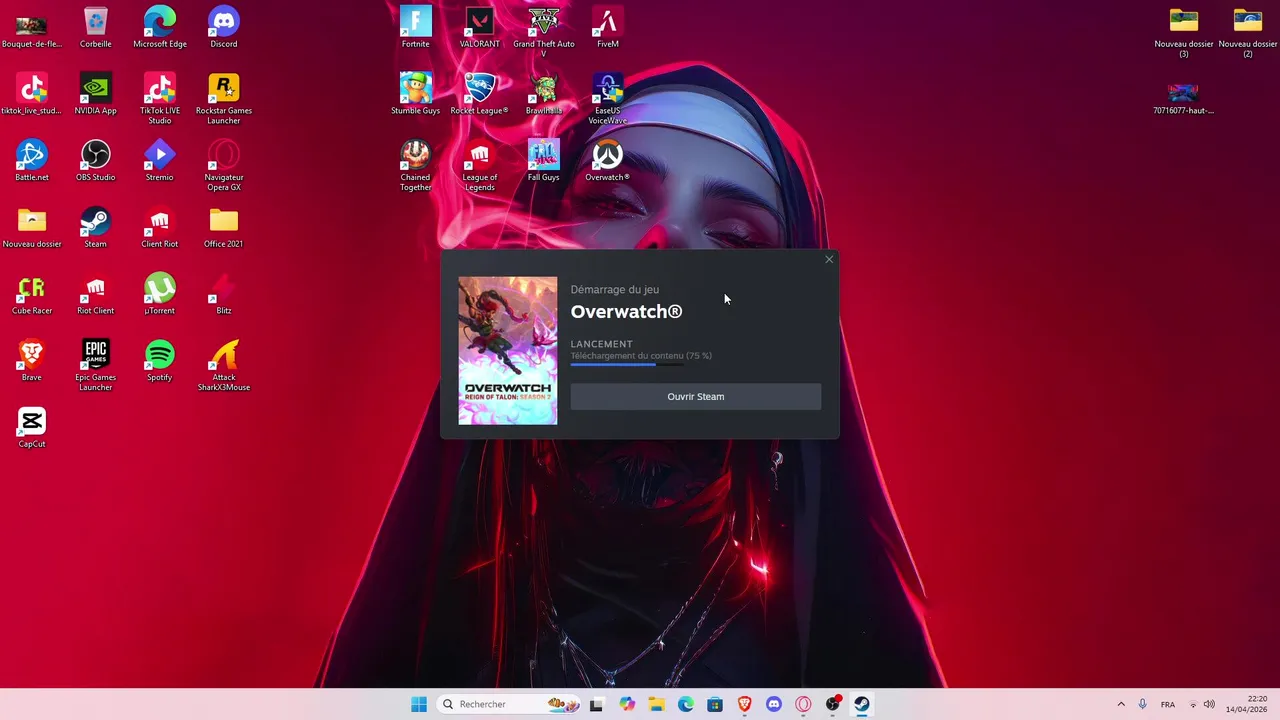Viewport: 1280px width, 720px height.
Task: Switch to OBS Studio in the taskbar
Action: (832, 704)
